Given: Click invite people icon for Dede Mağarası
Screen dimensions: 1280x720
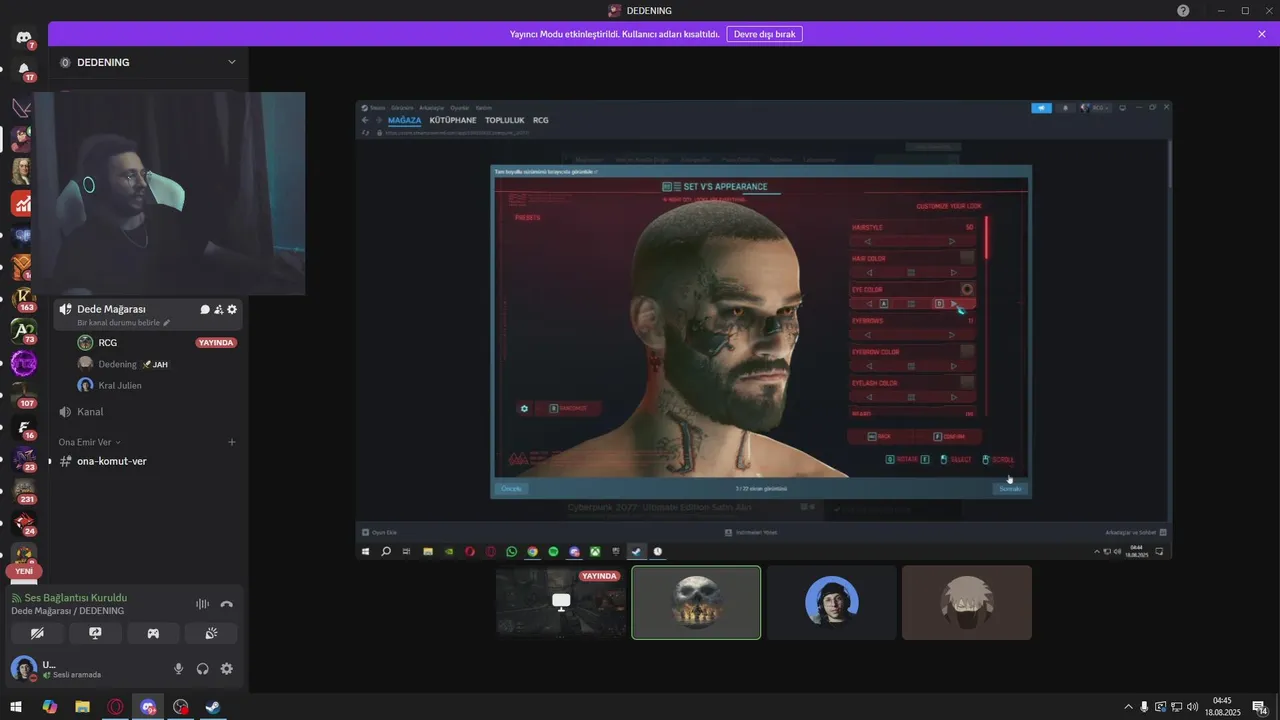Looking at the screenshot, I should tap(218, 309).
